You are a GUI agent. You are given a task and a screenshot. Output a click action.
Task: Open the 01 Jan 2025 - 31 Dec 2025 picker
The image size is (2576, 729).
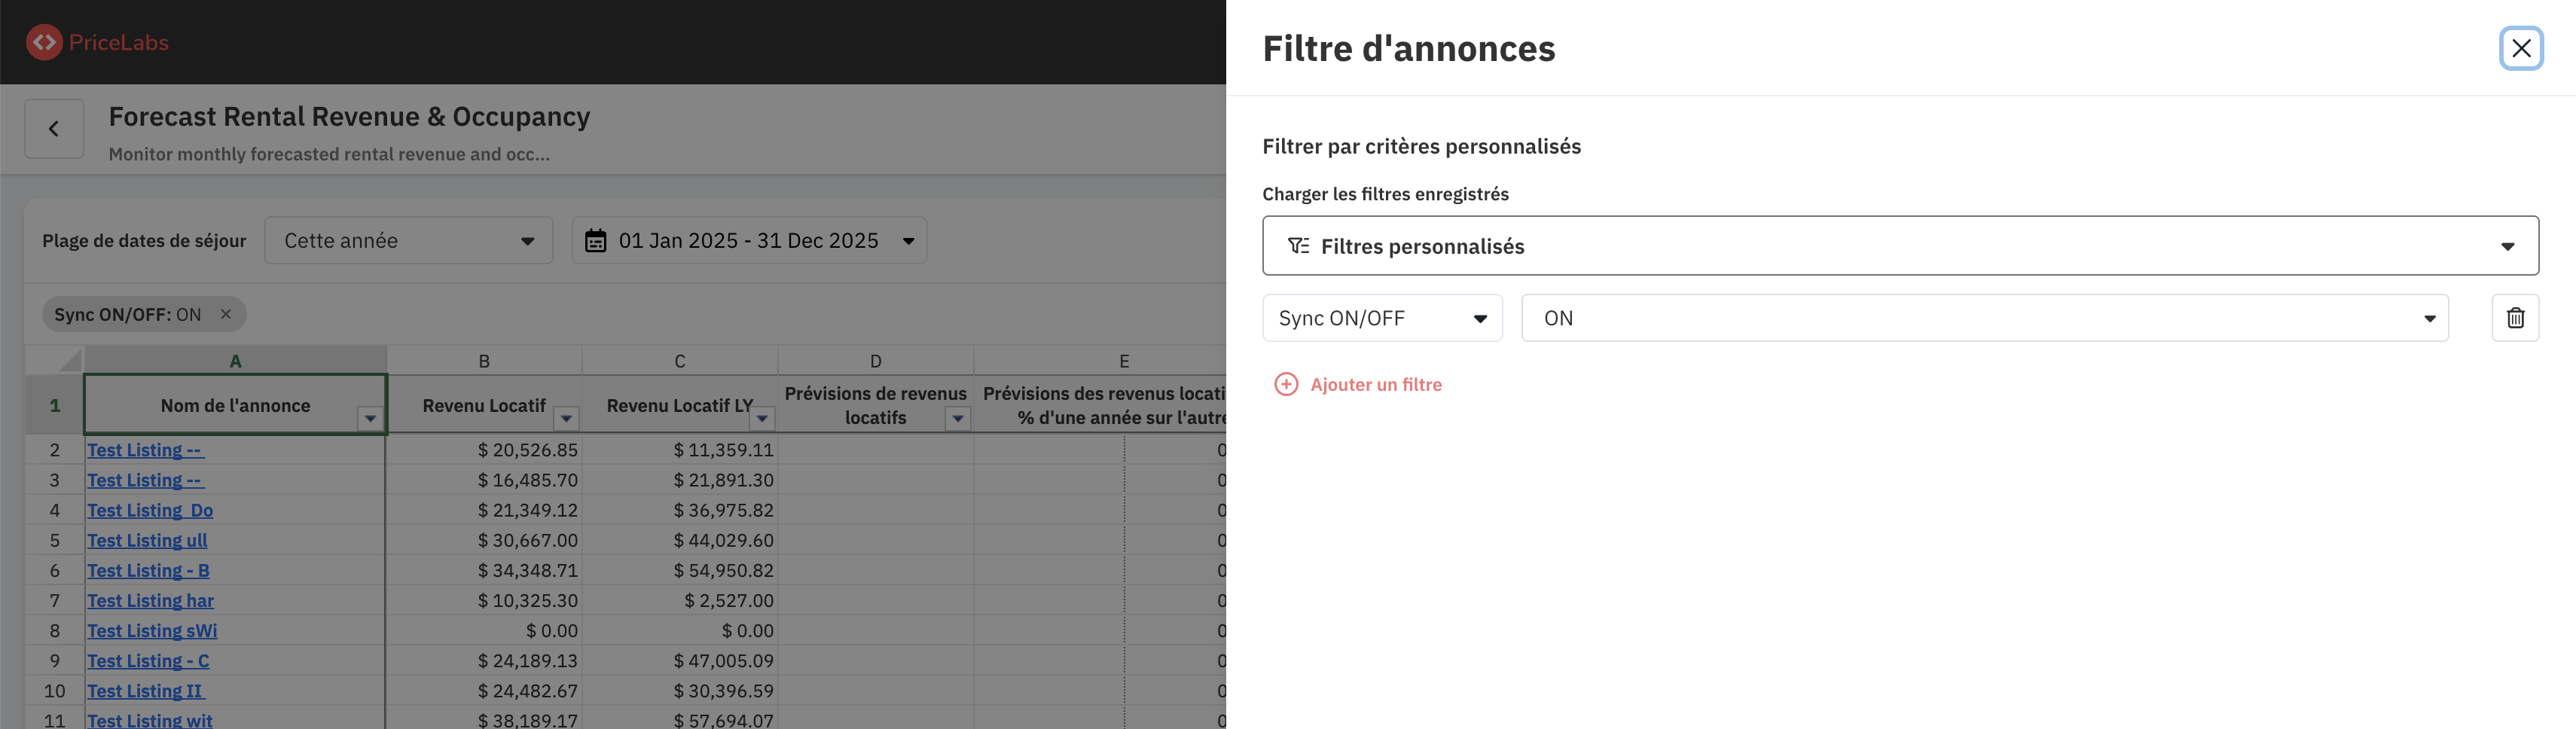[x=749, y=241]
